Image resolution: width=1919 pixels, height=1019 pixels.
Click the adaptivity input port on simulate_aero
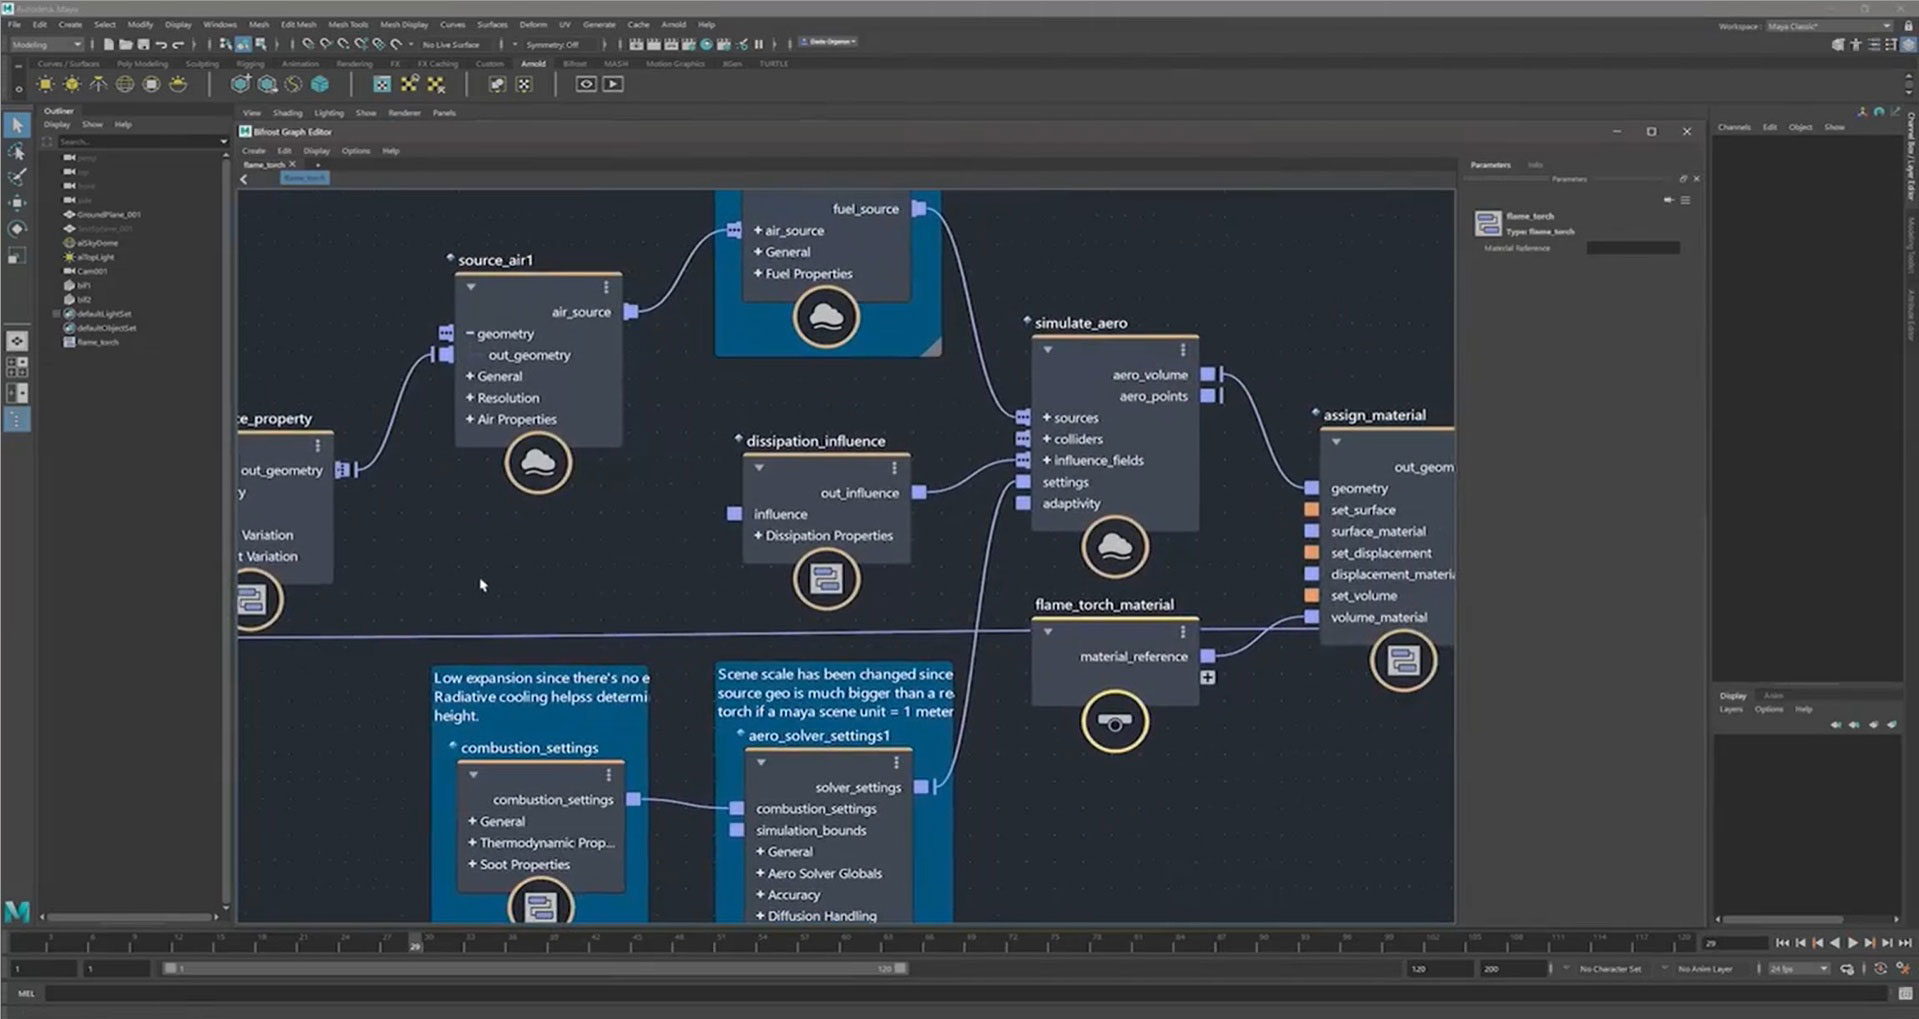pyautogui.click(x=1022, y=503)
